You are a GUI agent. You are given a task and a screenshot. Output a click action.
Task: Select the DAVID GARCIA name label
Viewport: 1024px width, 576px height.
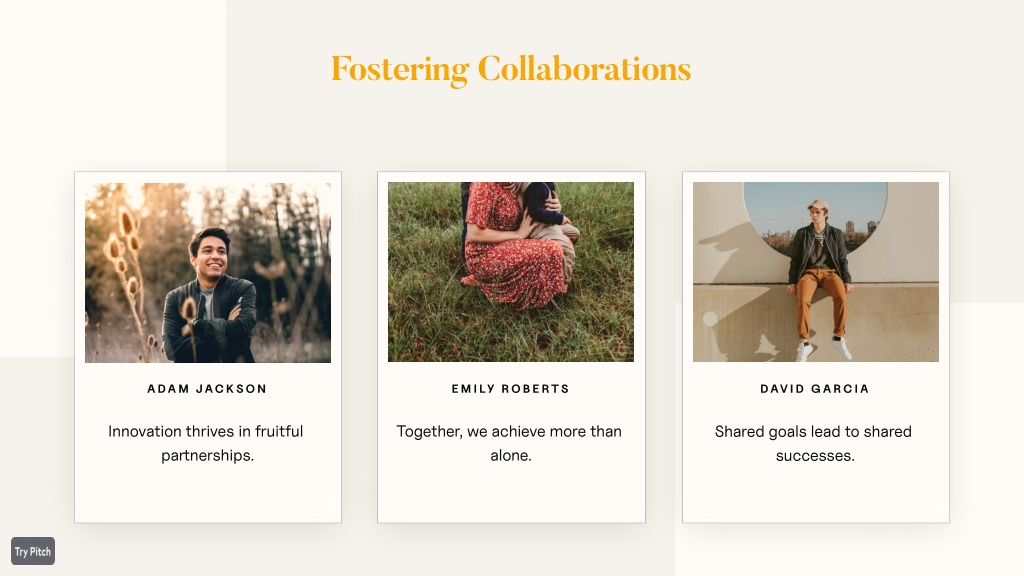coord(815,389)
